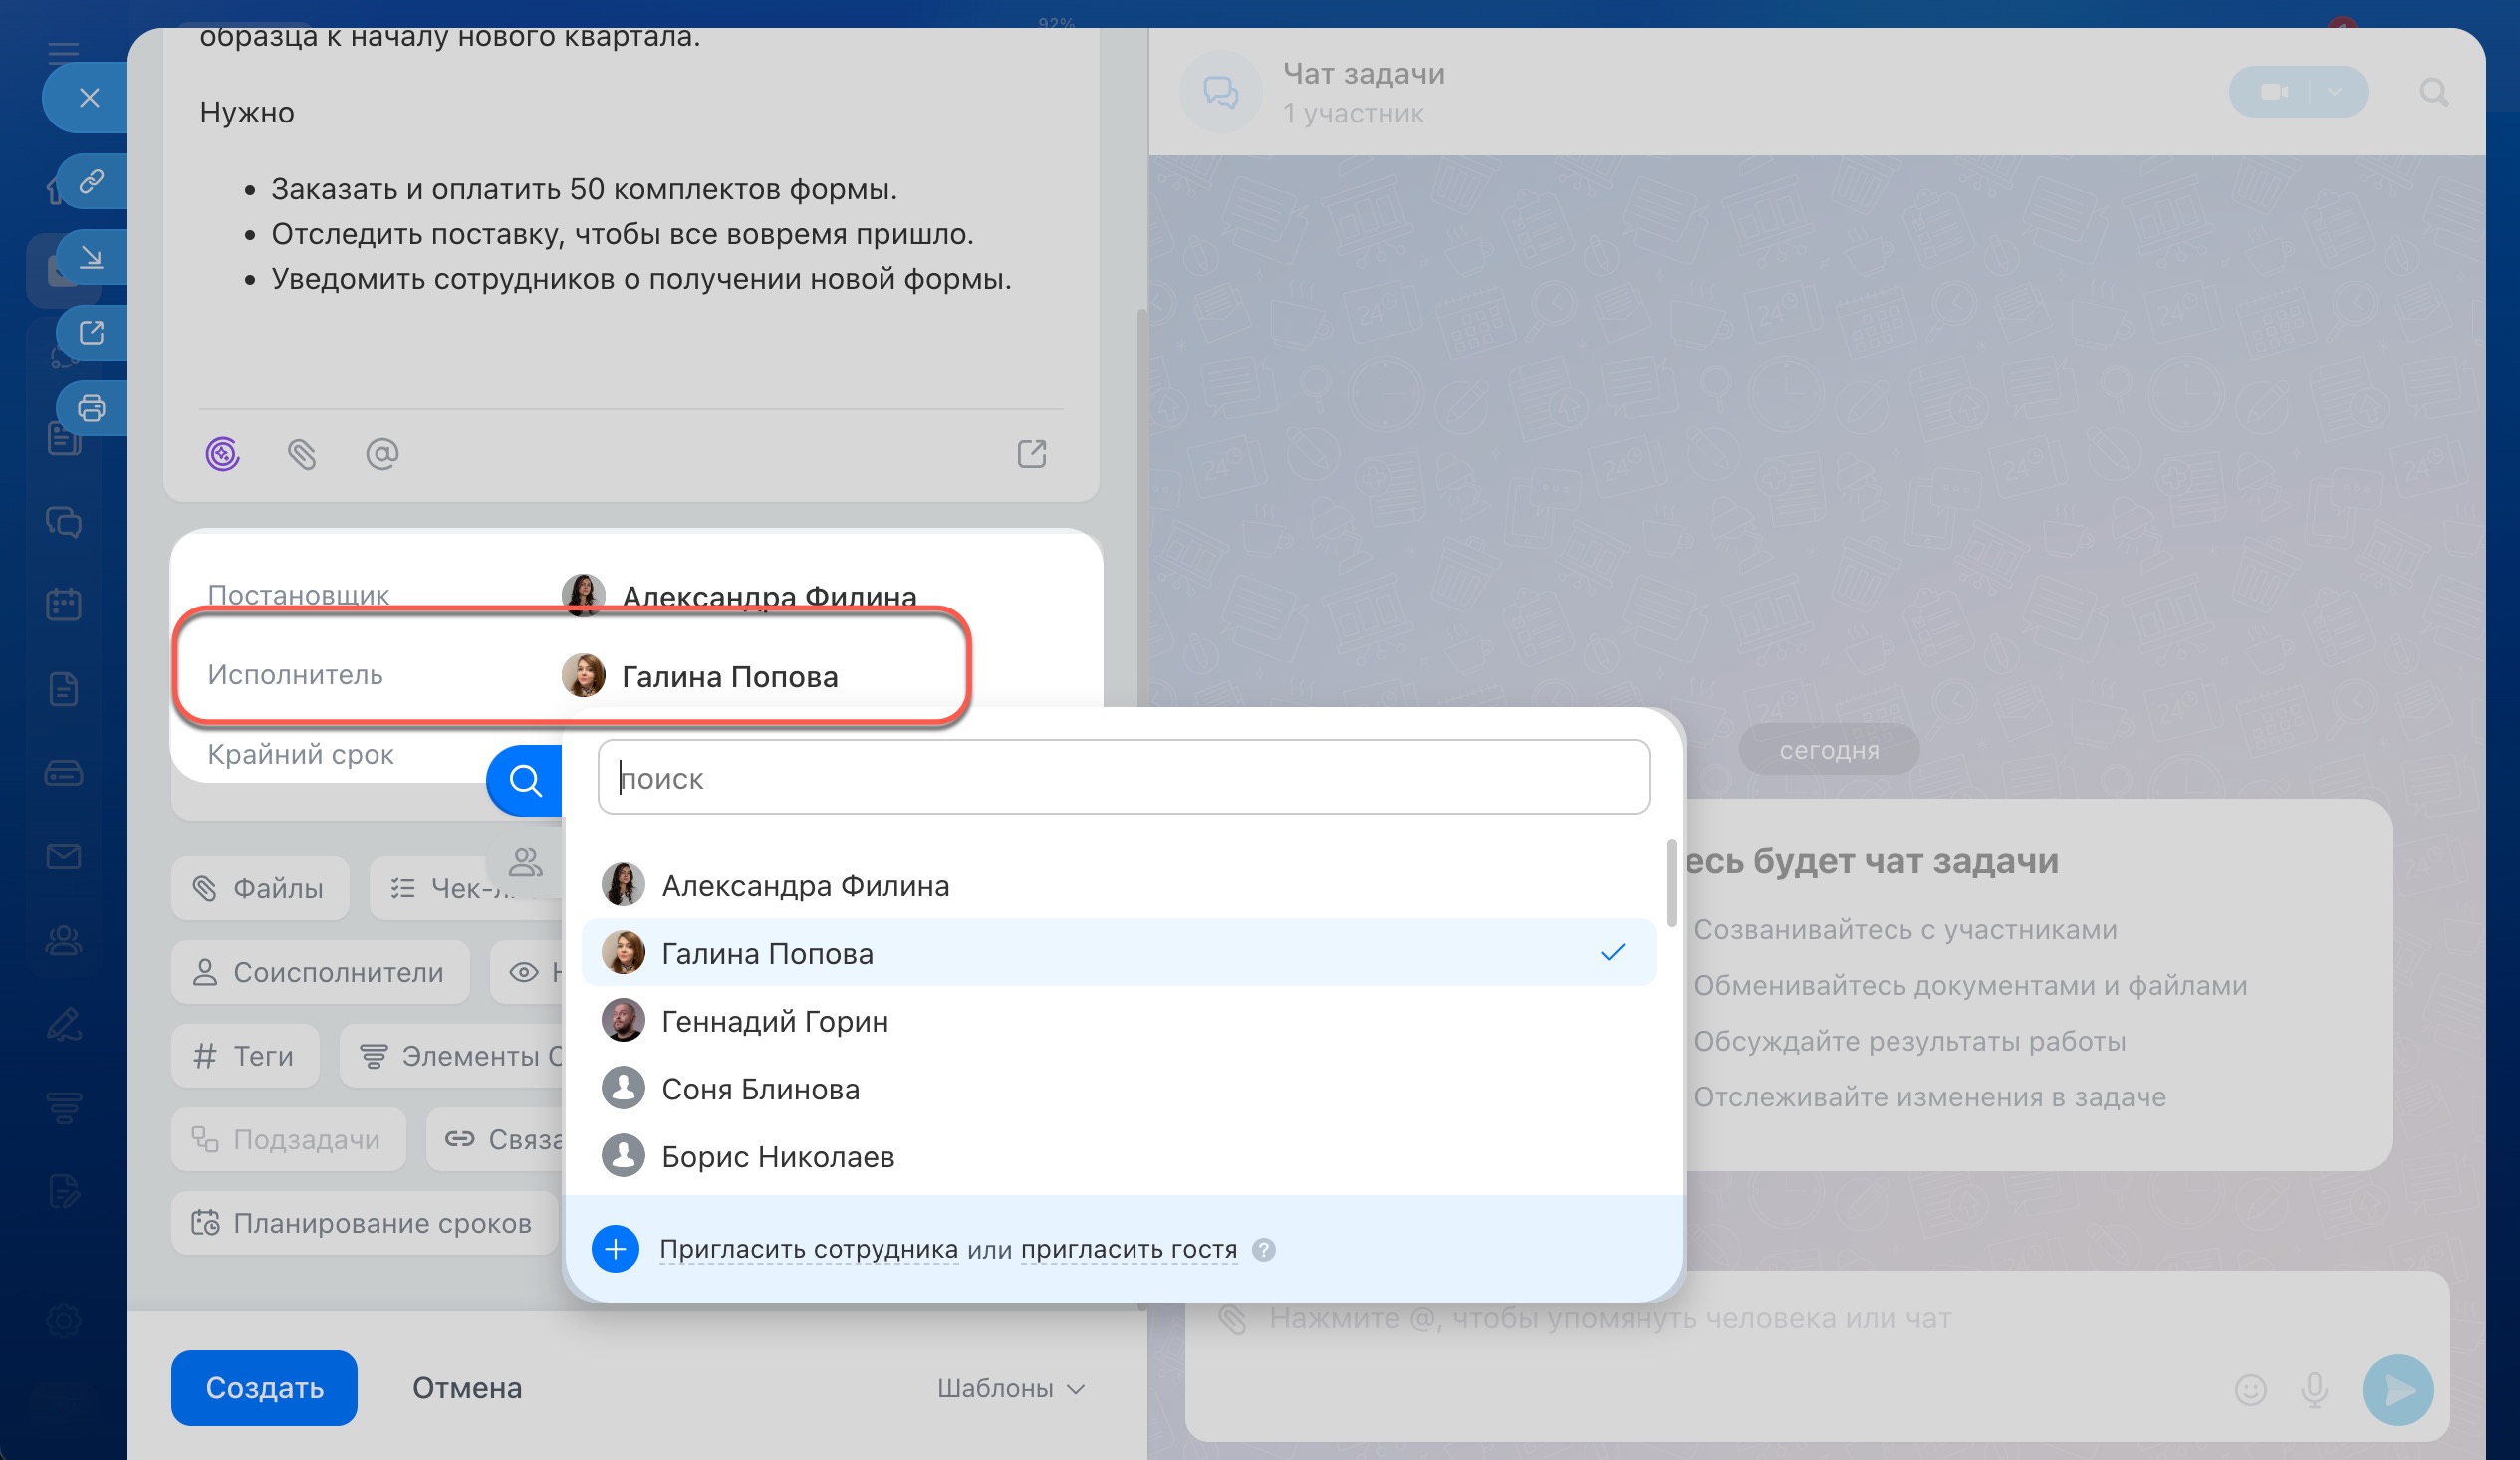Click the user list scrollbar
The height and width of the screenshot is (1460, 2520).
click(x=1671, y=882)
